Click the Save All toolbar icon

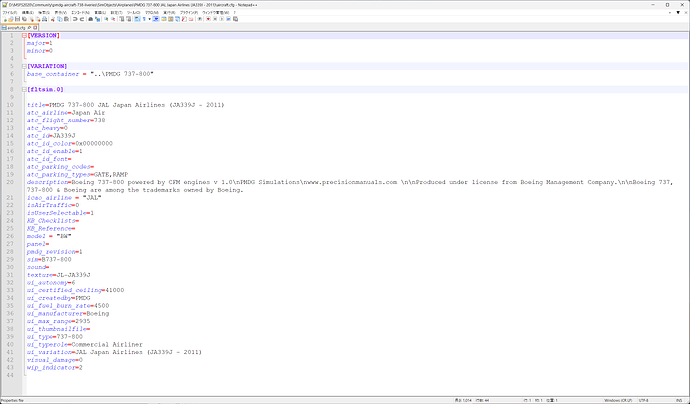pyautogui.click(x=24, y=19)
